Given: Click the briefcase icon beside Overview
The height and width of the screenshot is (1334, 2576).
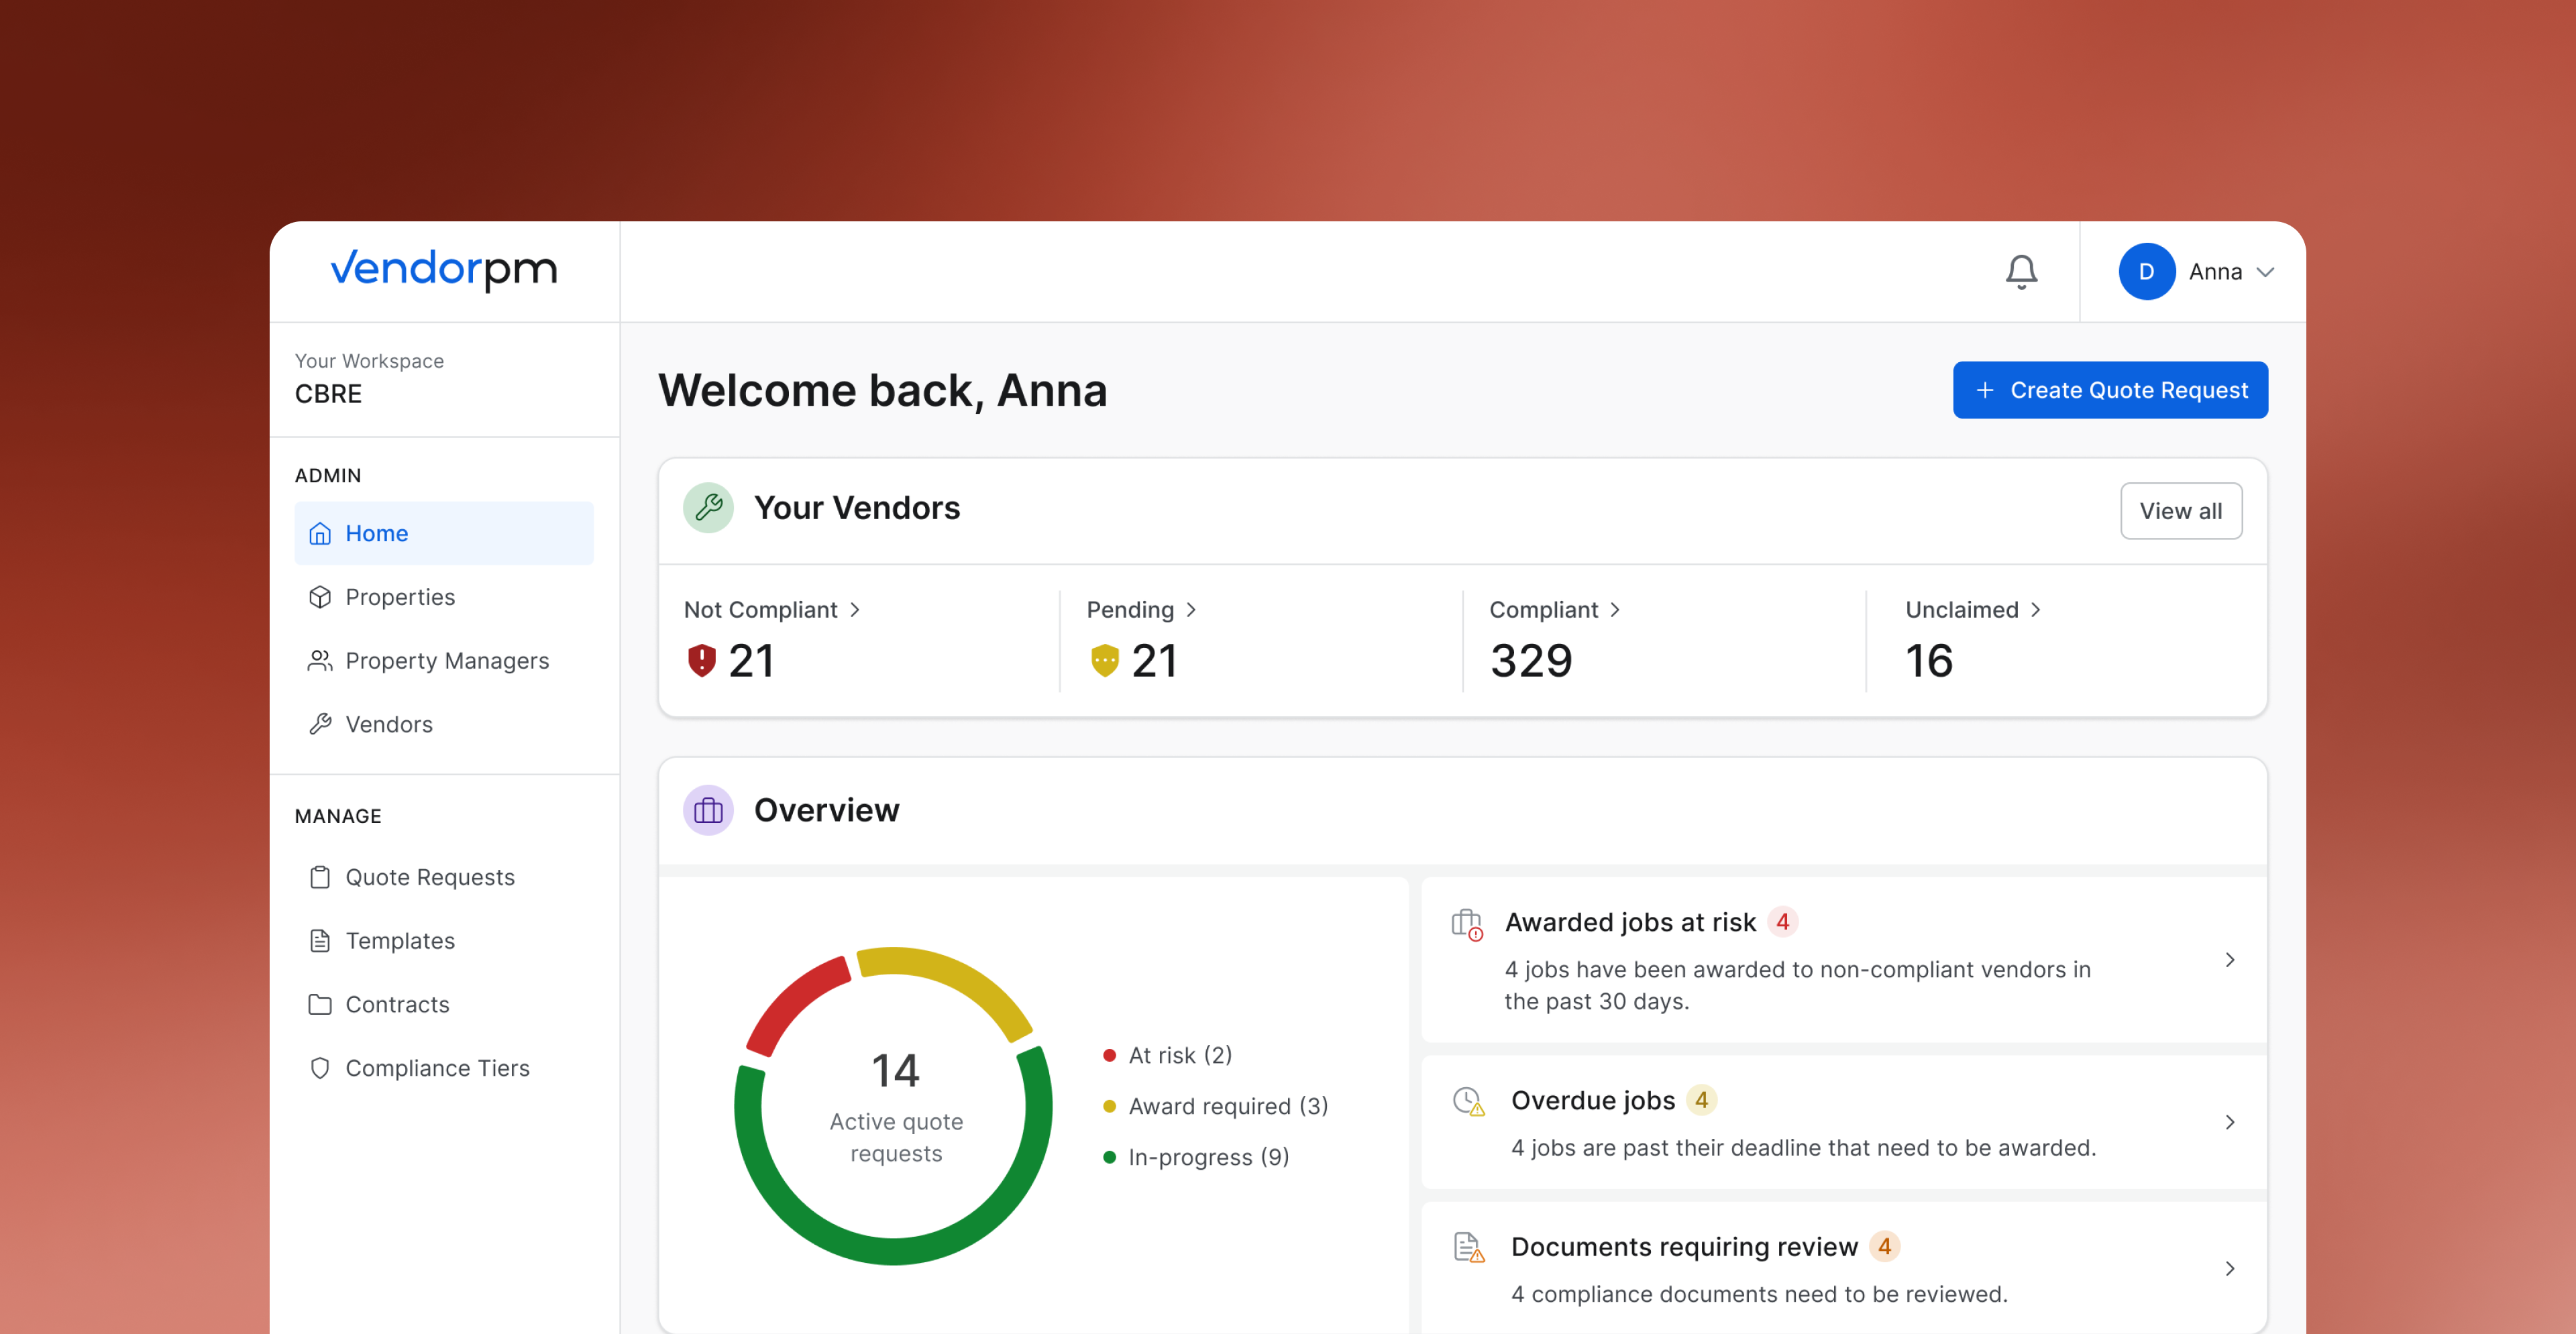Looking at the screenshot, I should [708, 810].
